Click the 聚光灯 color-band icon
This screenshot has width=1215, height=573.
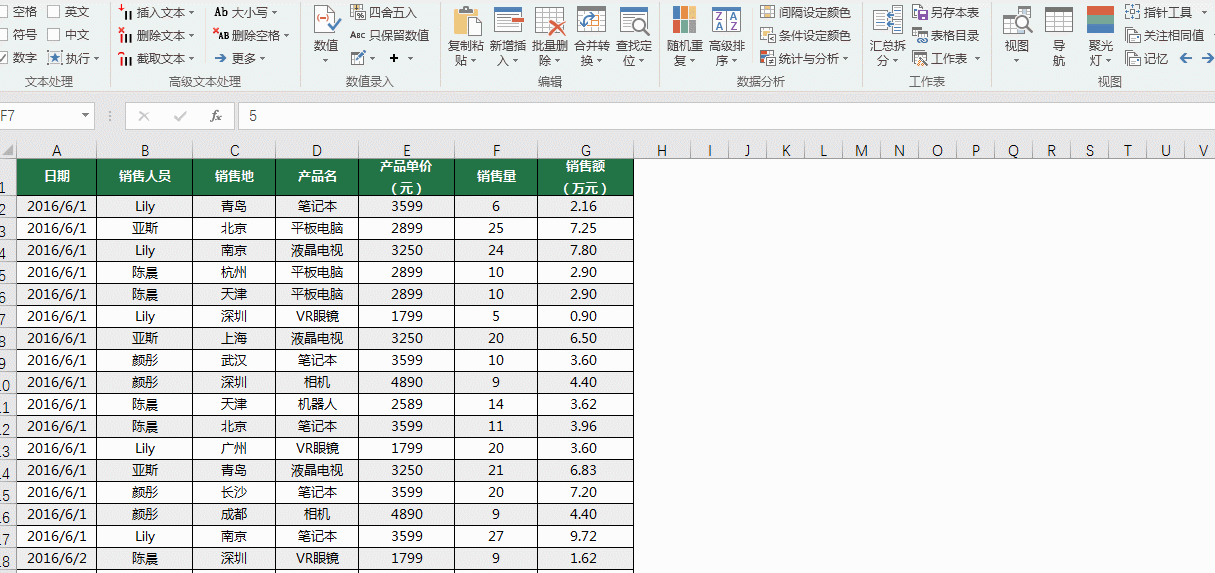tap(1101, 20)
